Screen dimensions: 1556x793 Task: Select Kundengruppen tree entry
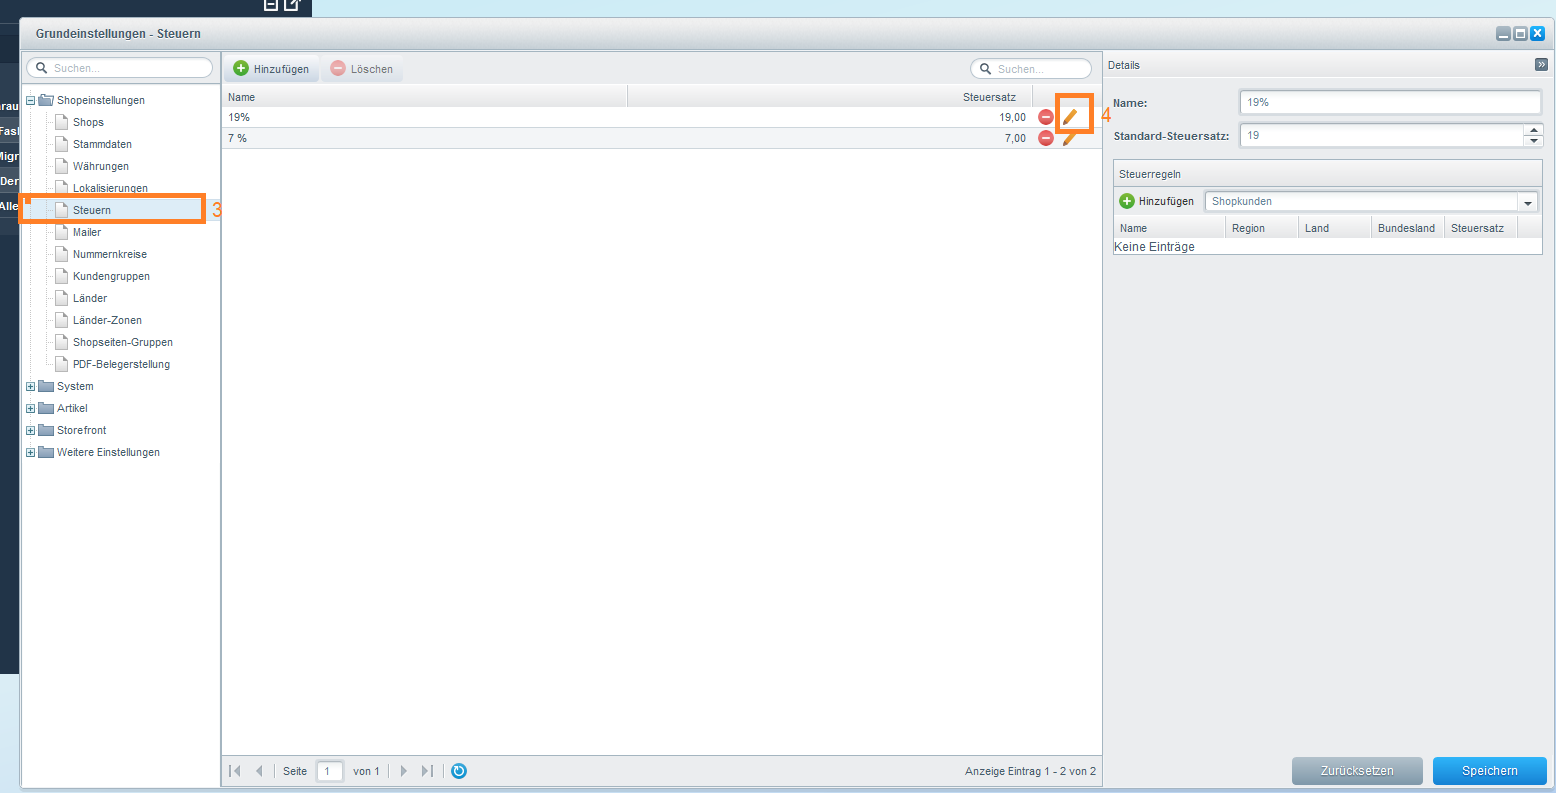pos(111,276)
